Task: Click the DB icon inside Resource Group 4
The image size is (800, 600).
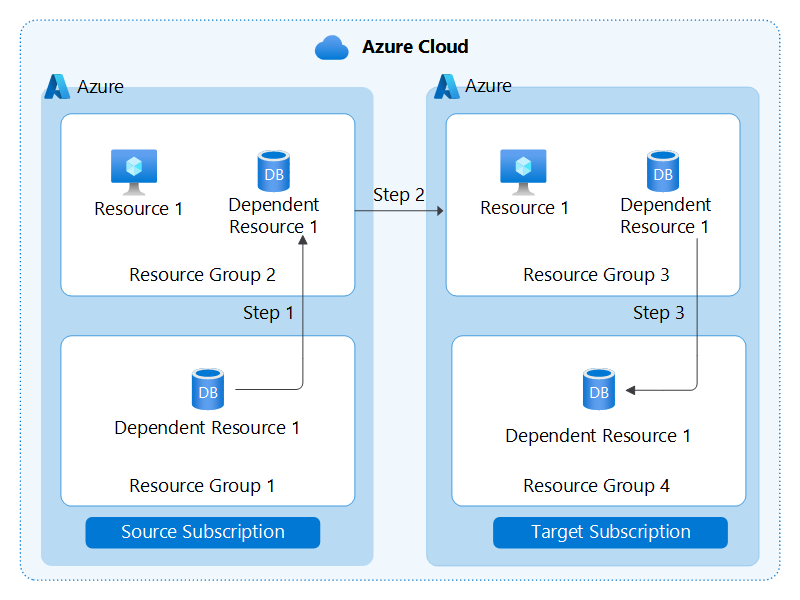Action: 598,391
